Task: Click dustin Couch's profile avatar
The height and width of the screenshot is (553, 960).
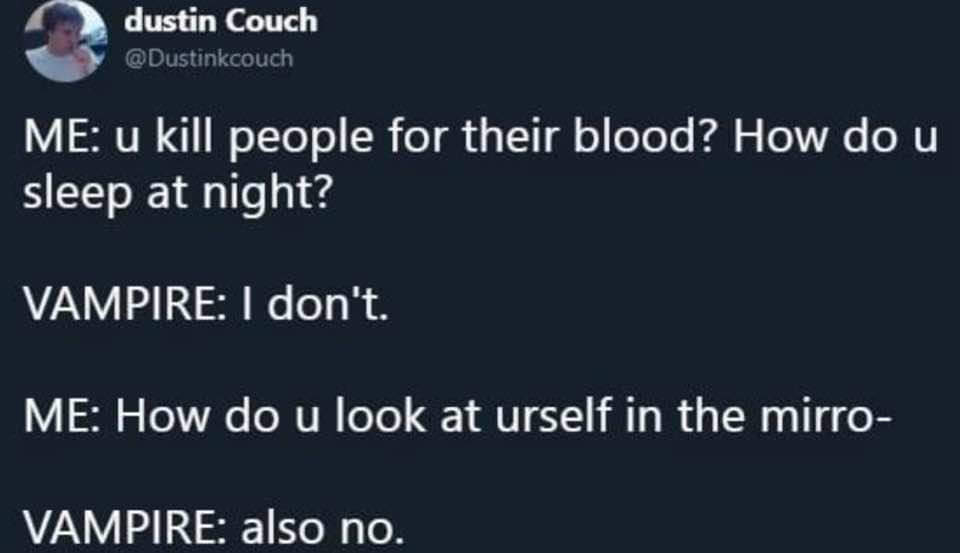Action: (x=66, y=40)
